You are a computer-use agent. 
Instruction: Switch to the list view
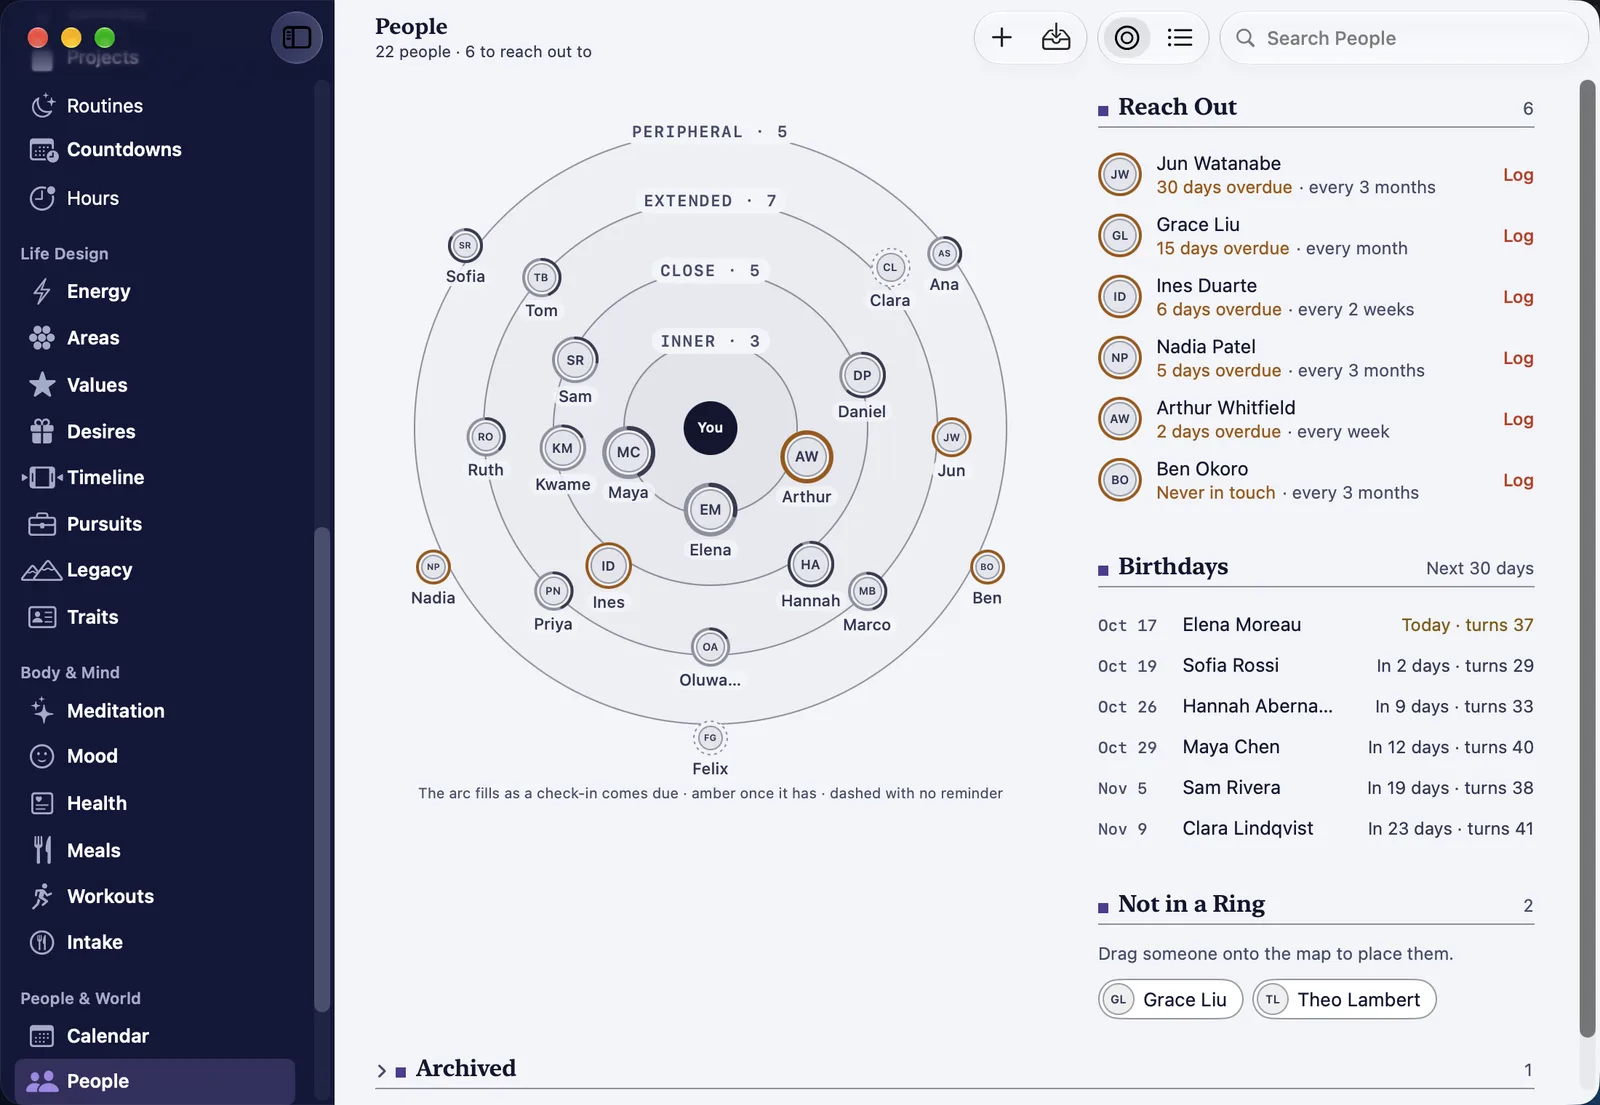[1180, 38]
